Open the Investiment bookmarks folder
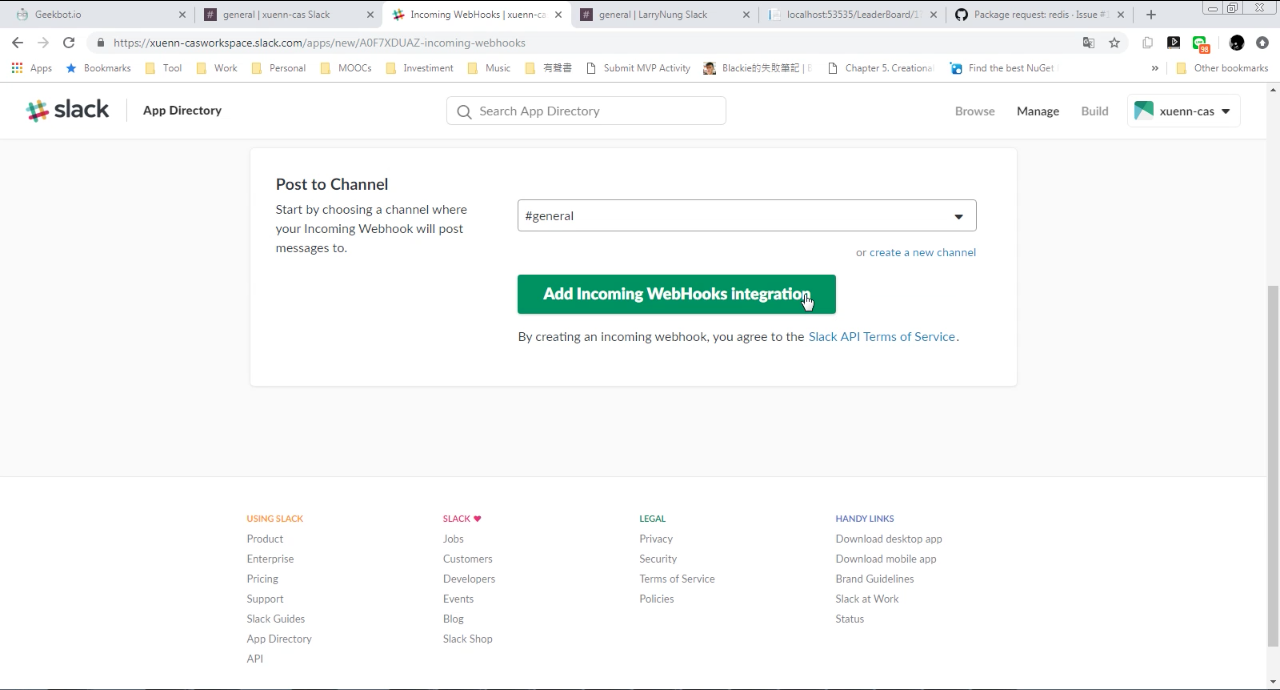 (419, 68)
